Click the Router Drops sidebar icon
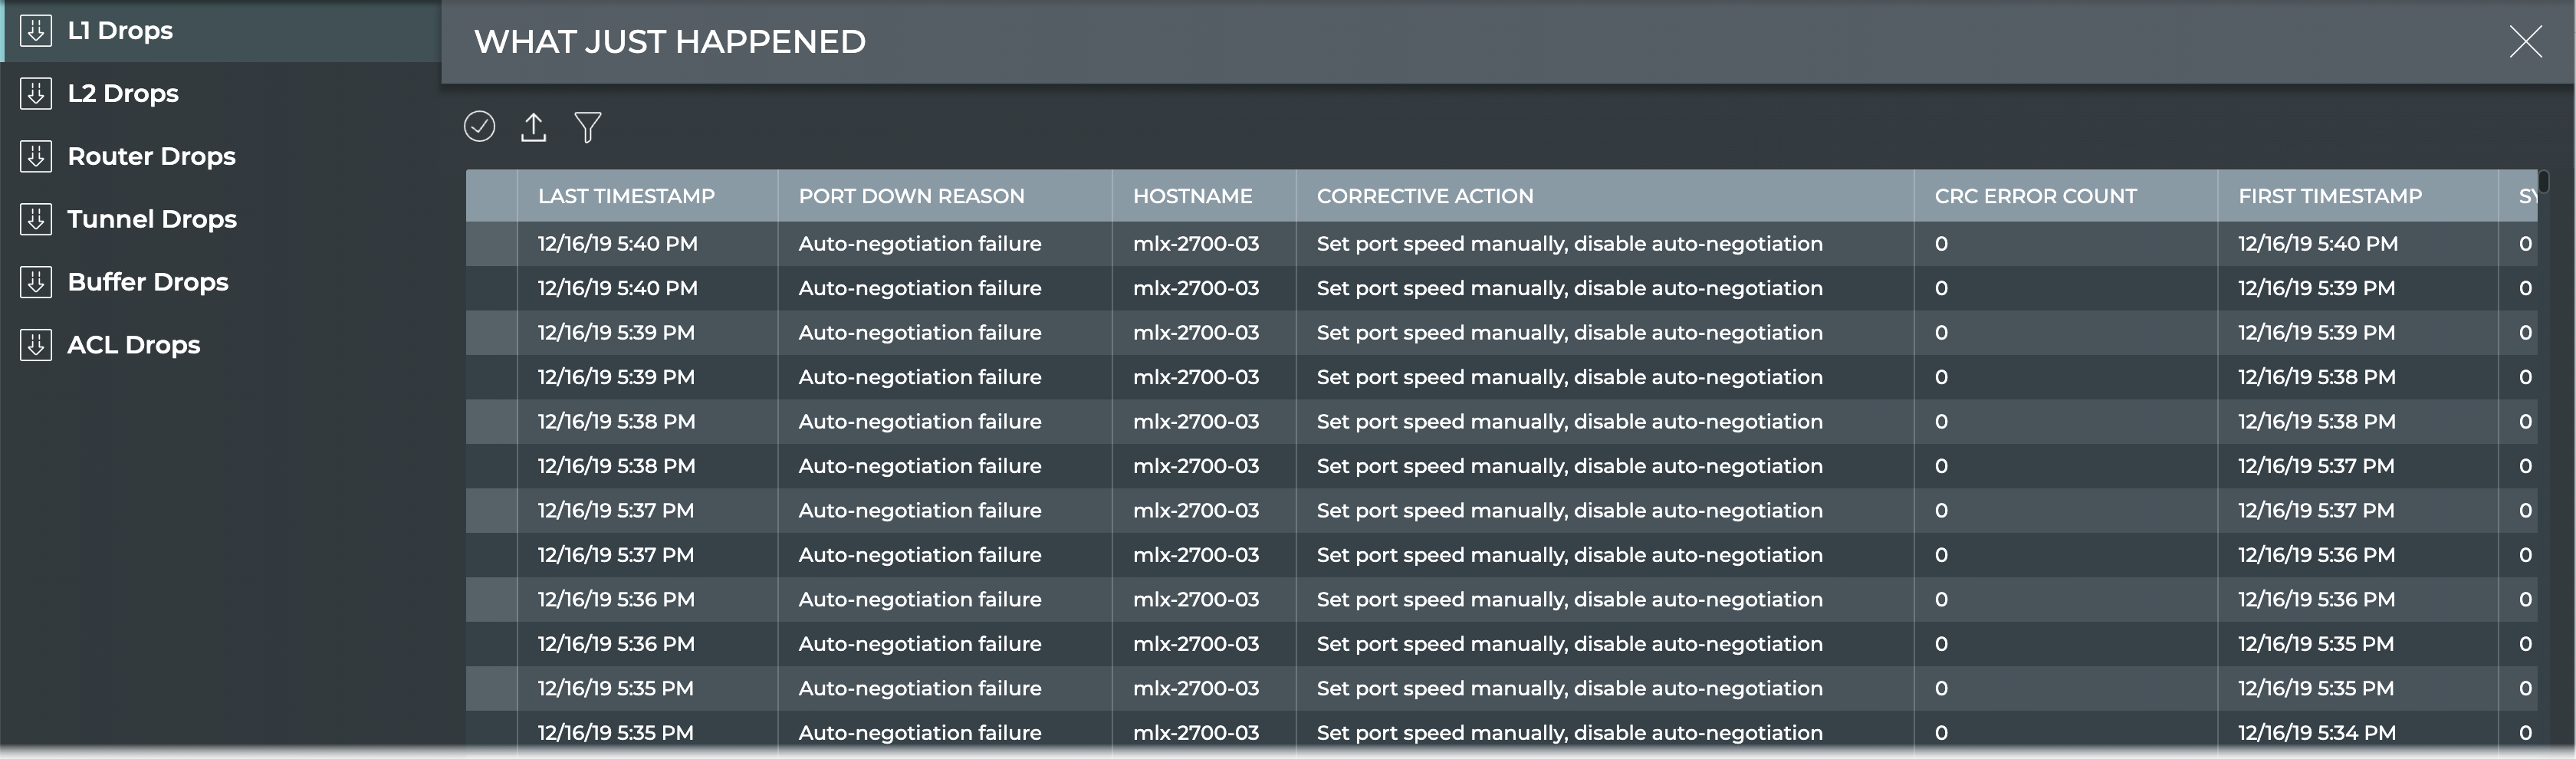This screenshot has height=759, width=2576. tap(36, 157)
